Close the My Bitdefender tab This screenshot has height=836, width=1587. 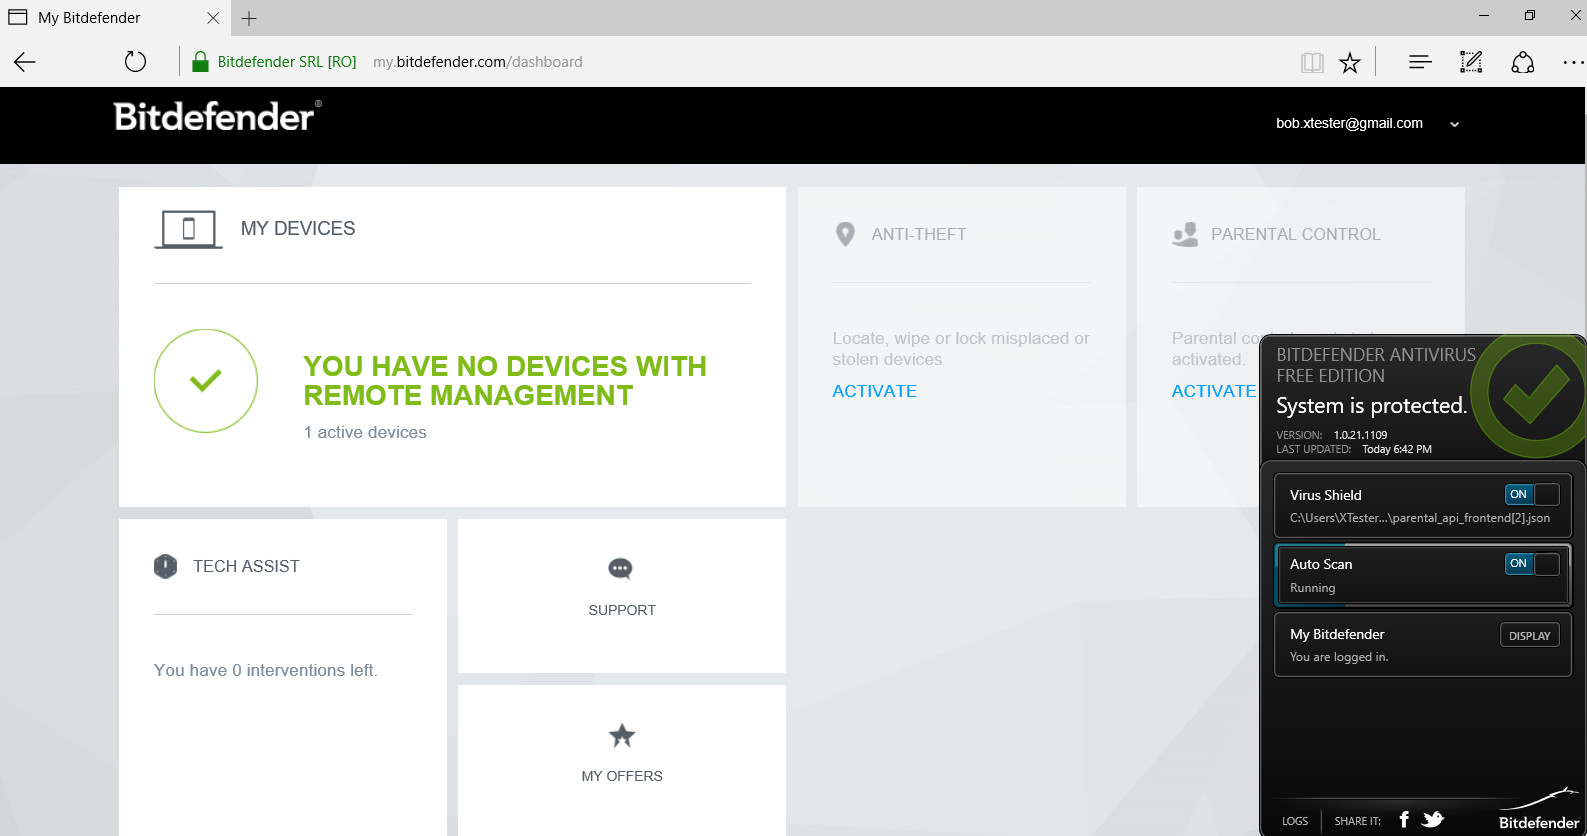213,18
